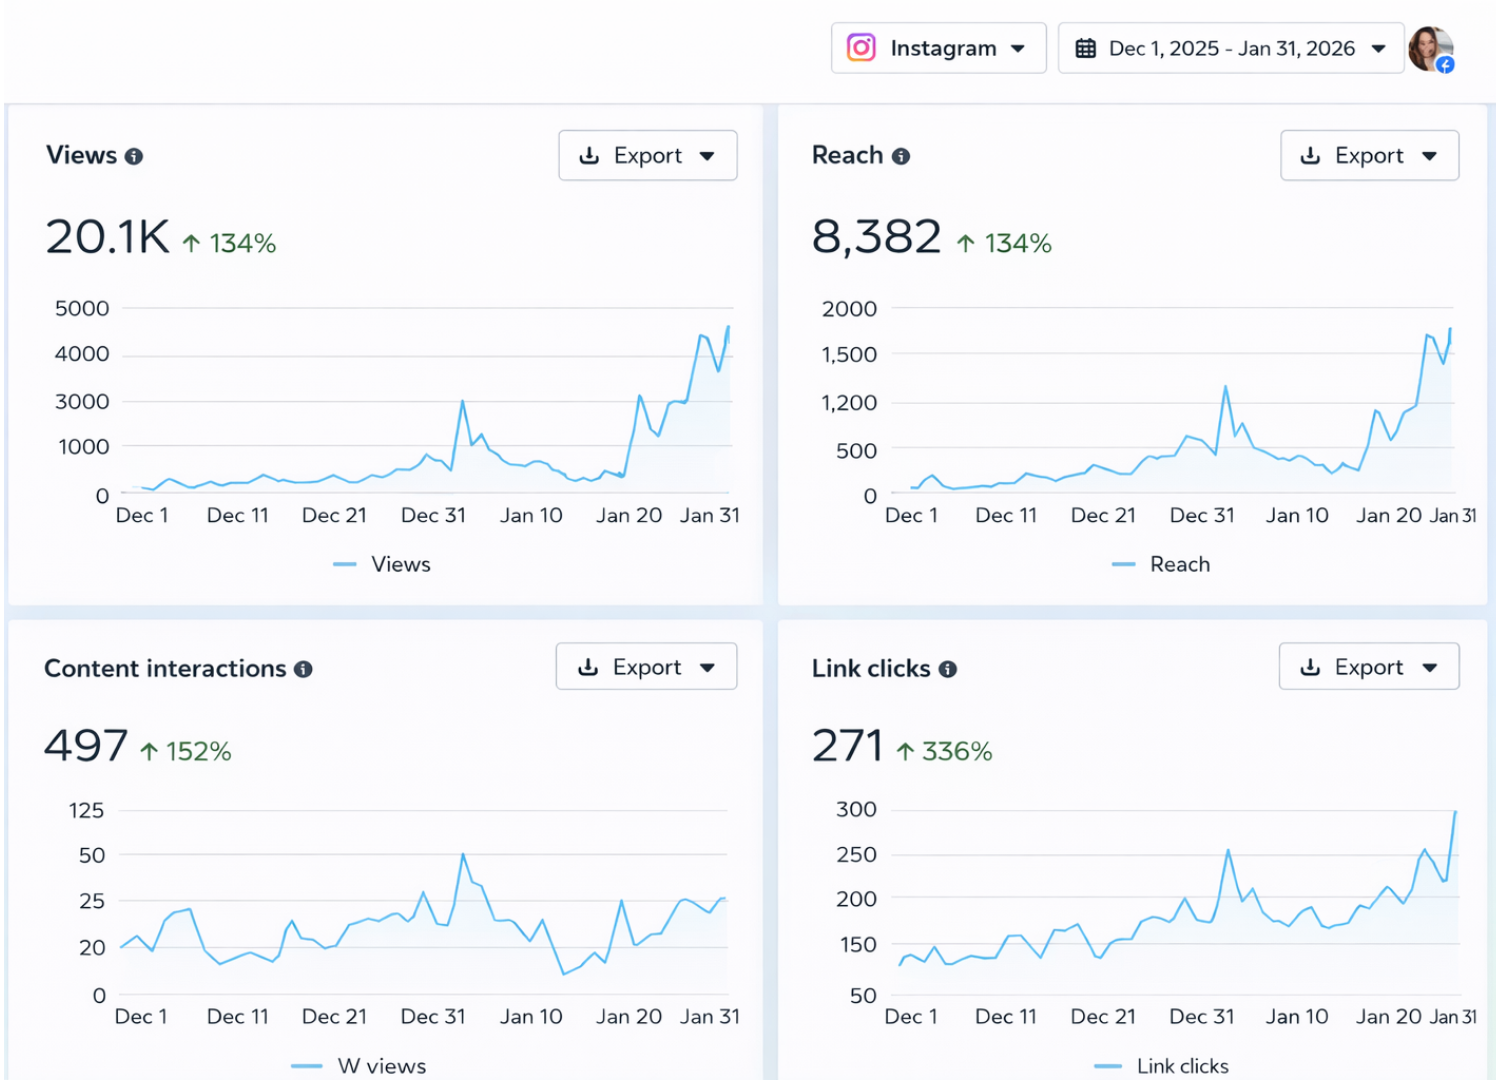The height and width of the screenshot is (1080, 1500).
Task: Click the 1,500 y-axis label
Action: tap(849, 354)
